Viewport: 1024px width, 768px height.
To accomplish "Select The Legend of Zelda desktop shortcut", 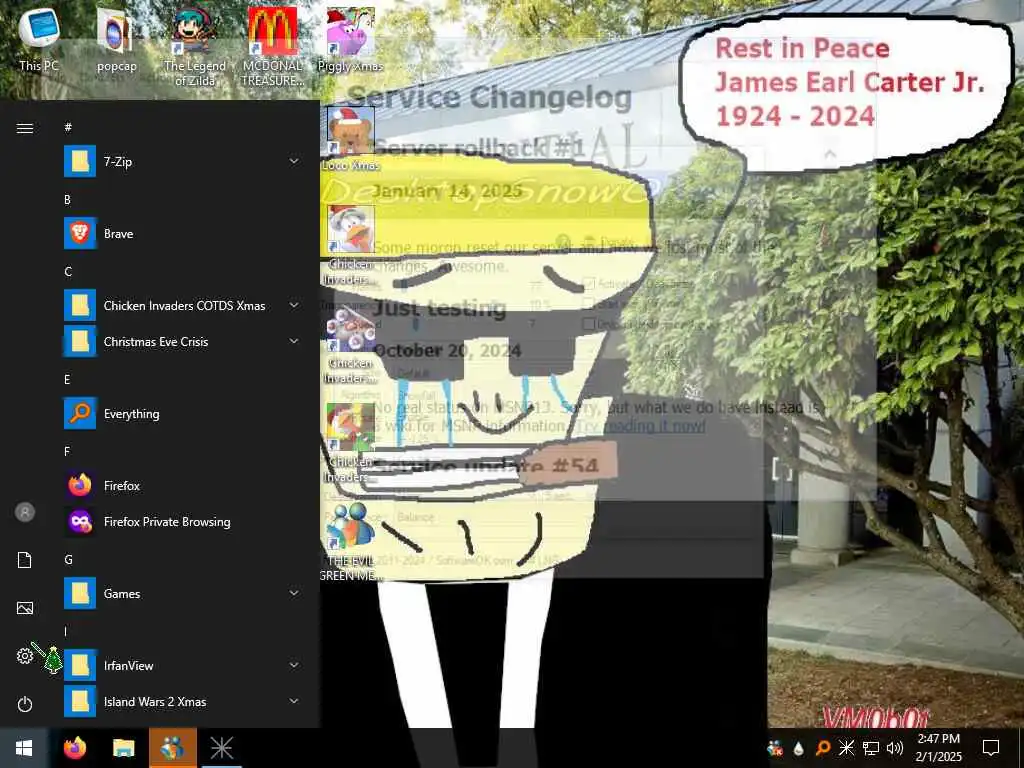I will 195,47.
